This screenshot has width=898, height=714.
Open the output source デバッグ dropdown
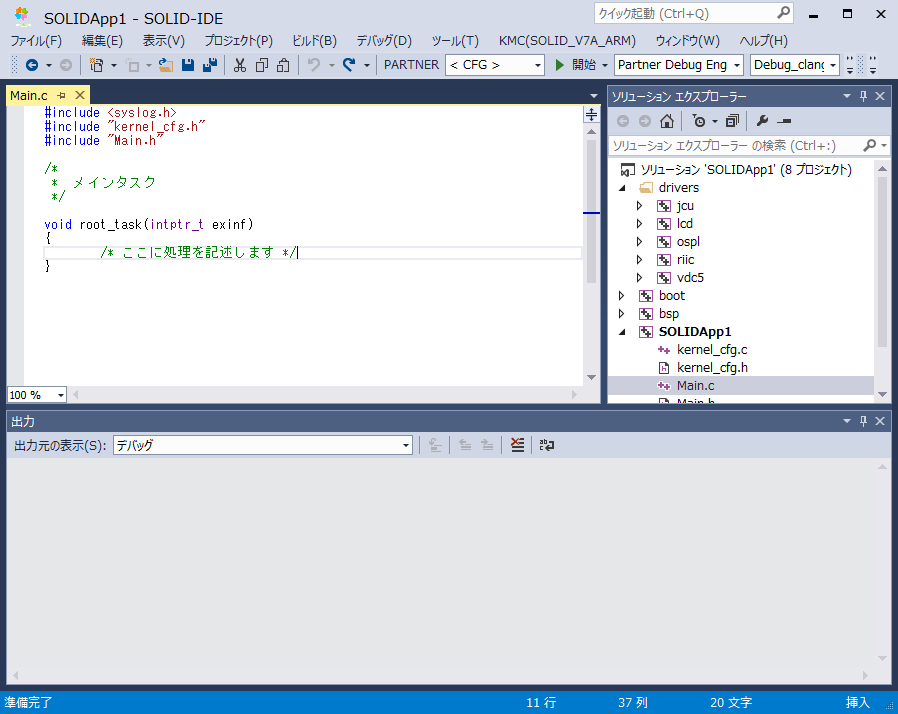pyautogui.click(x=263, y=445)
